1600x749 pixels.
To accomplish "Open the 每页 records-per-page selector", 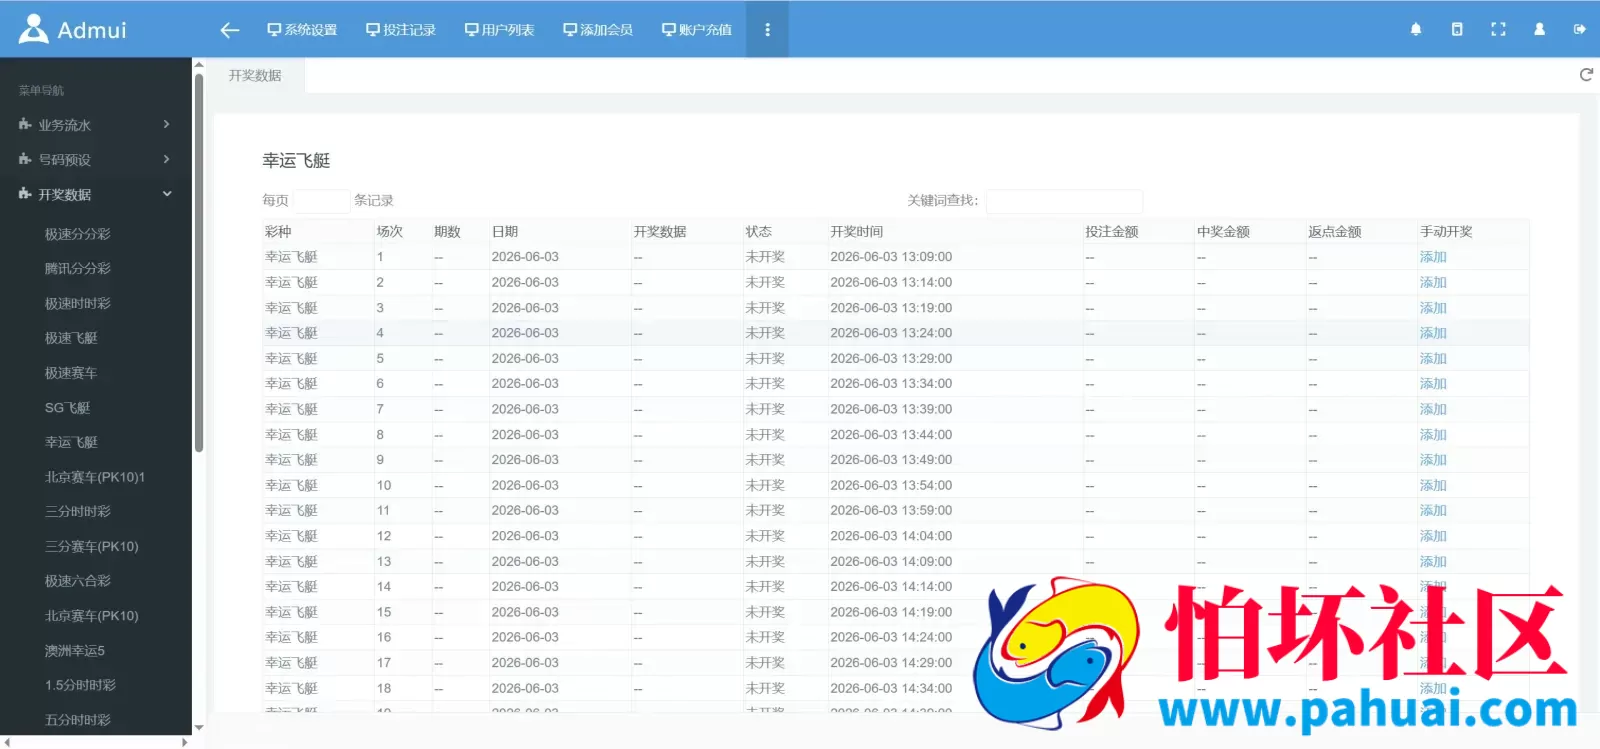I will [321, 201].
